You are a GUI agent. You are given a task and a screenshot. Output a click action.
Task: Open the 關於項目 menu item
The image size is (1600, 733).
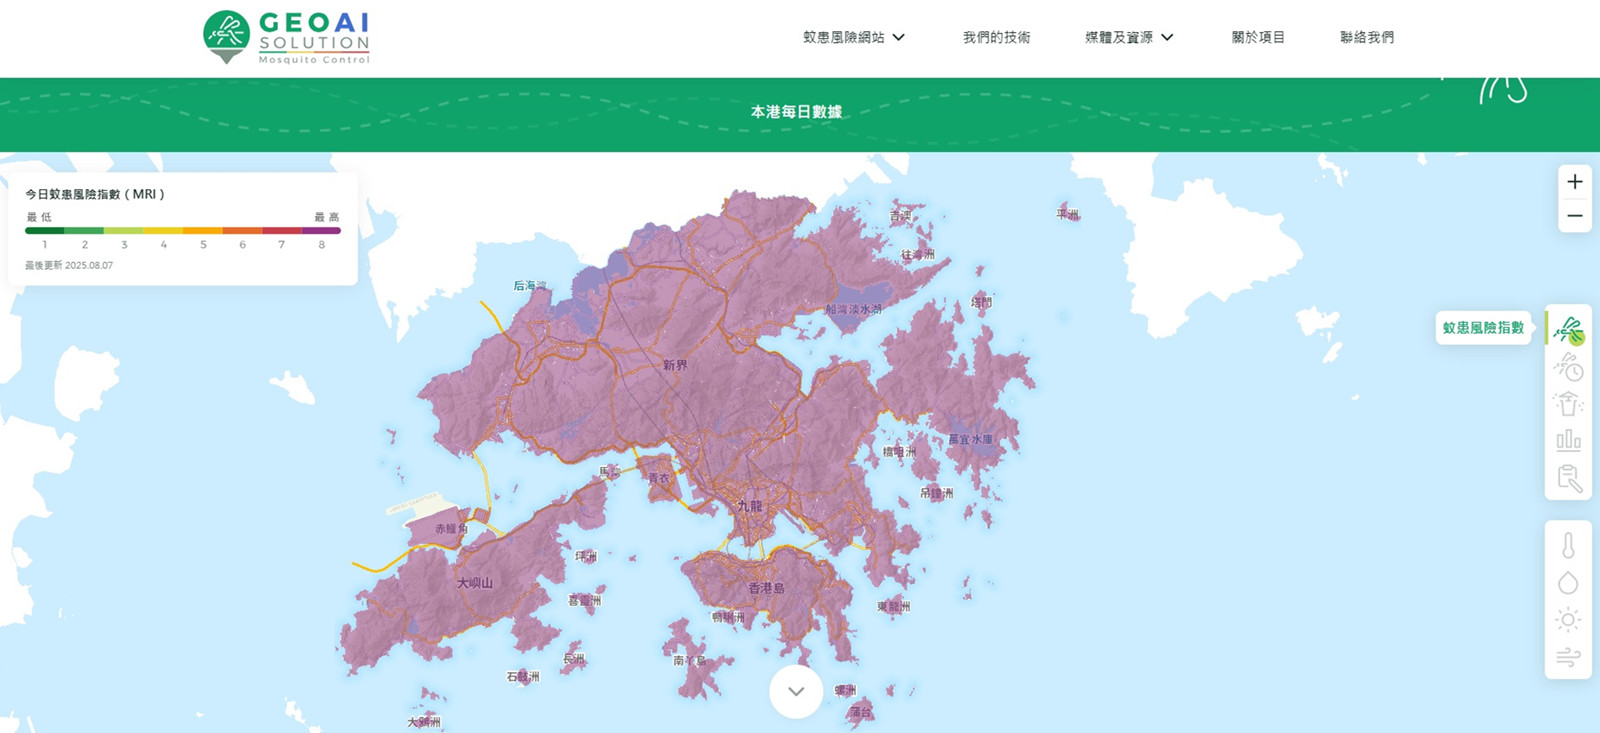point(1258,37)
